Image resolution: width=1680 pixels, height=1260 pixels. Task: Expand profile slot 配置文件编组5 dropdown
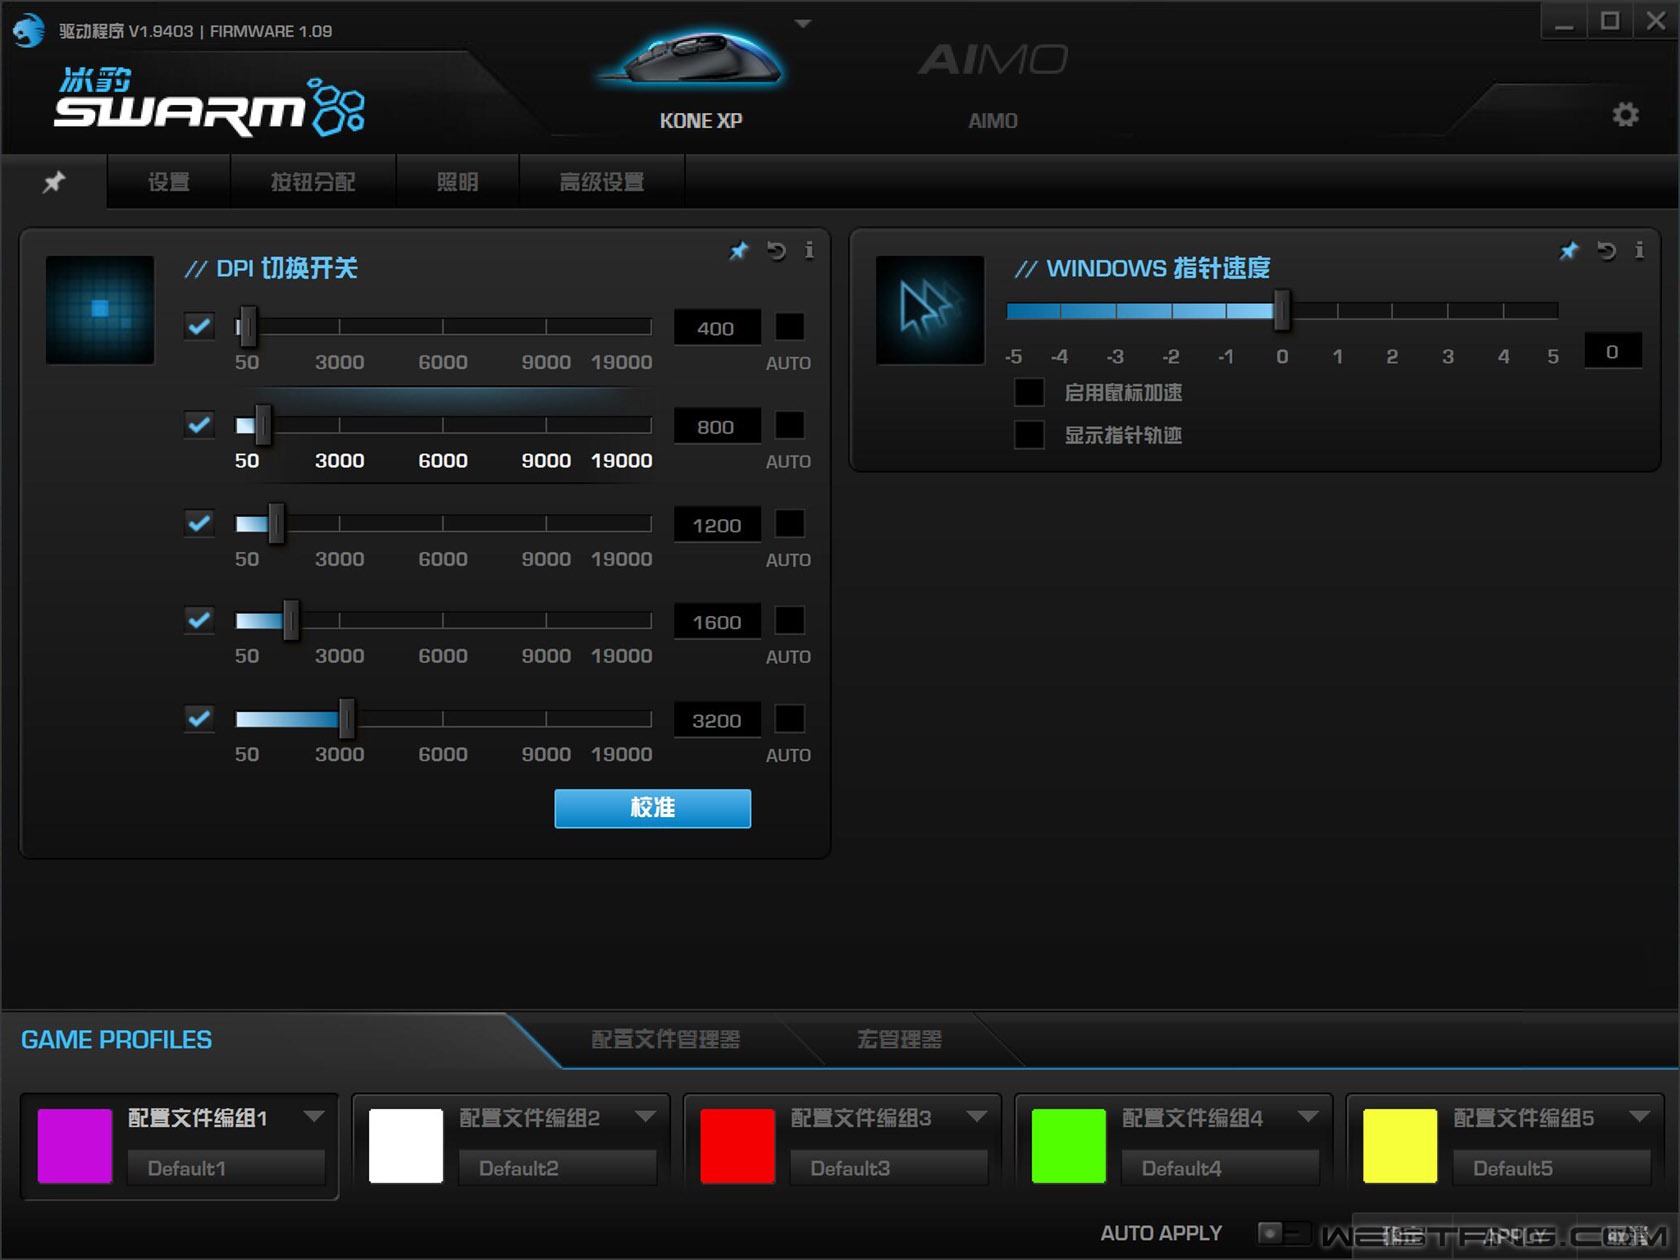click(x=1640, y=1117)
